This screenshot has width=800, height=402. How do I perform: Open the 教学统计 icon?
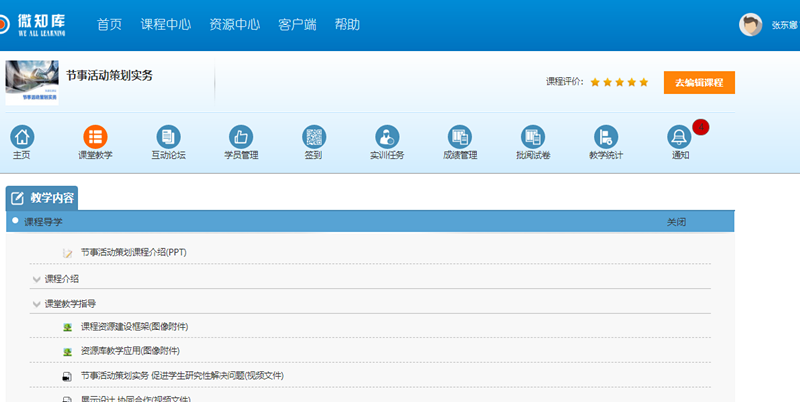[606, 137]
